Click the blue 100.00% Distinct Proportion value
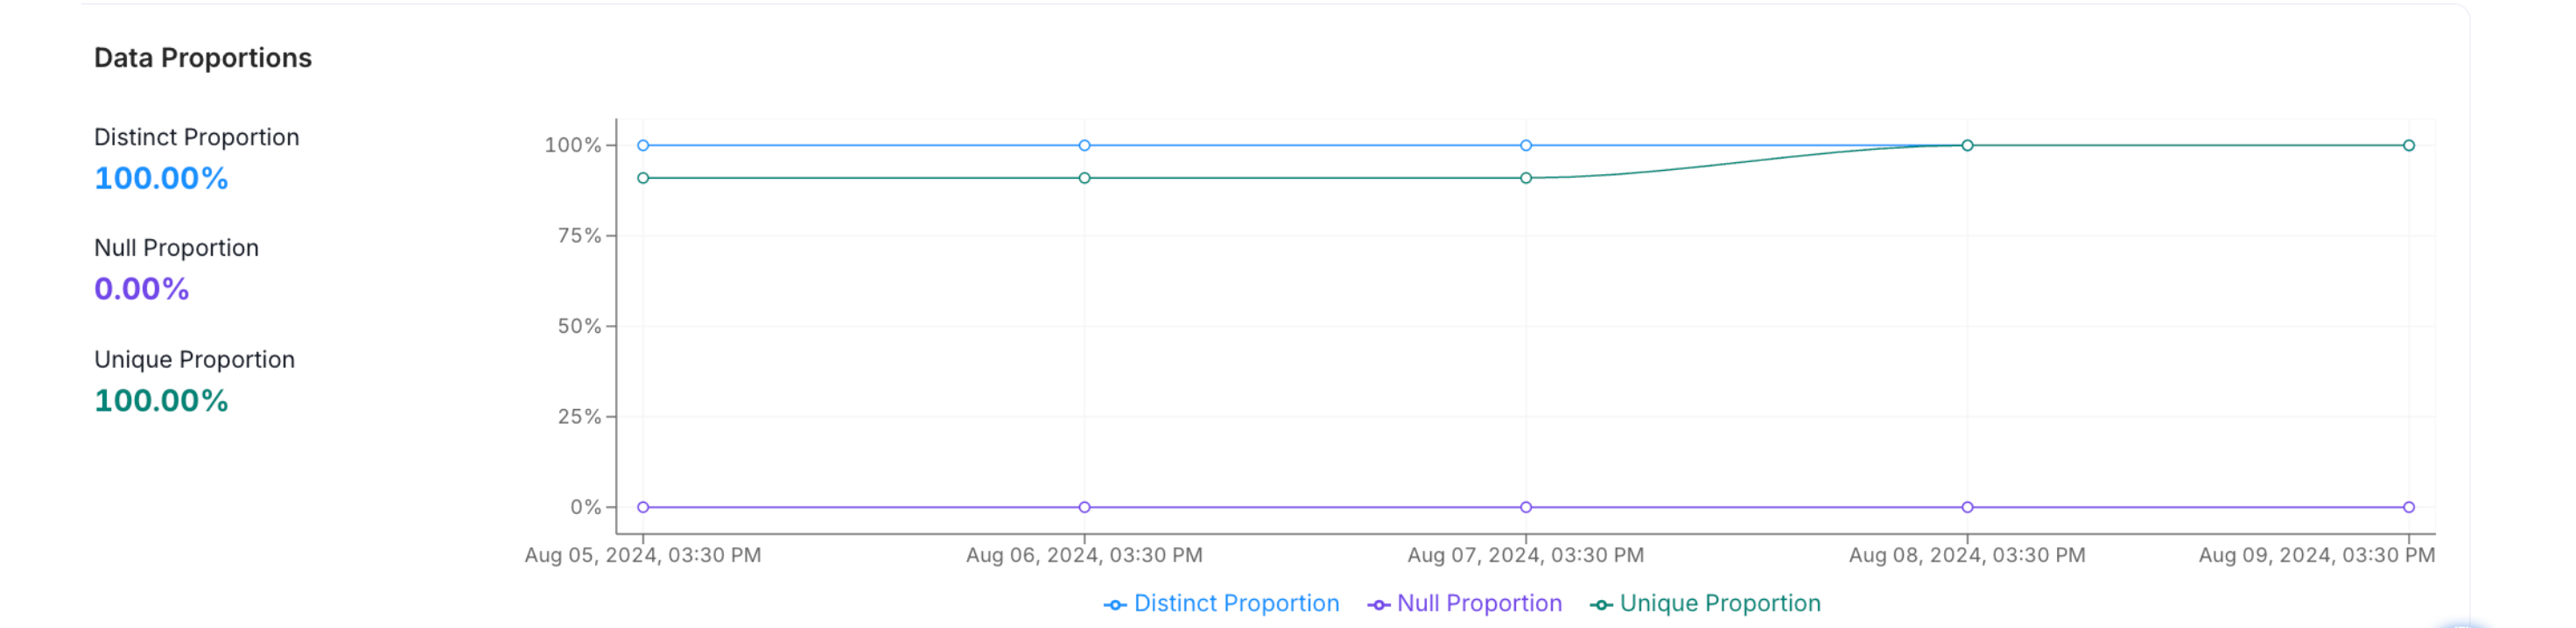The height and width of the screenshot is (628, 2576). tap(161, 178)
